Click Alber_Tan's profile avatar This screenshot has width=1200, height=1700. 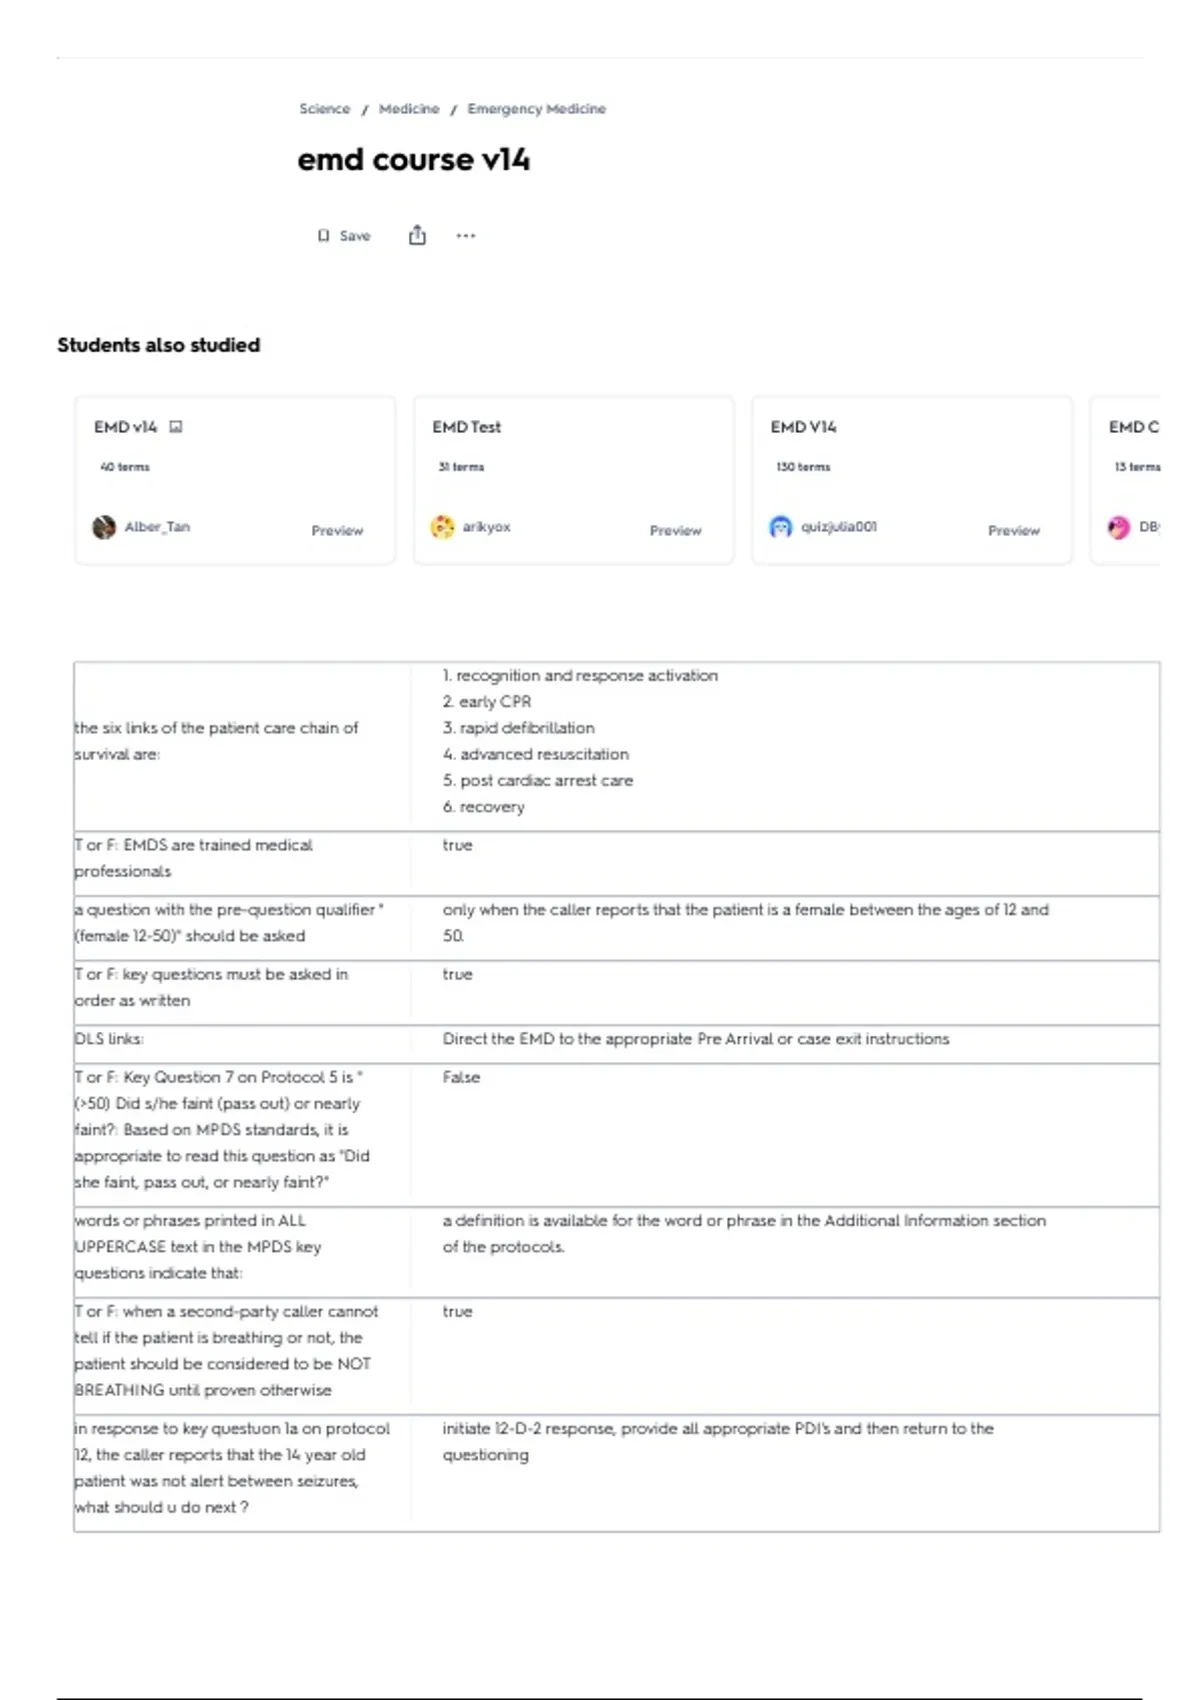coord(104,527)
